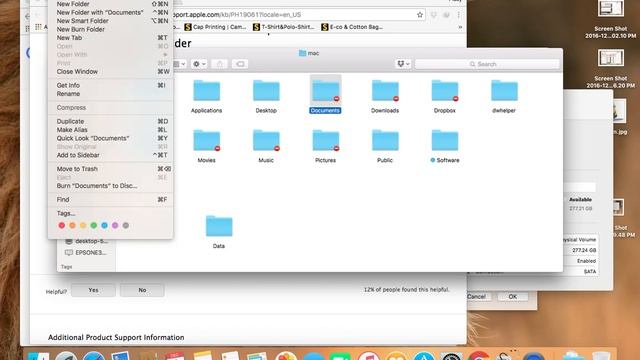
Task: Open the Chrome three-dot menu
Action: click(459, 15)
